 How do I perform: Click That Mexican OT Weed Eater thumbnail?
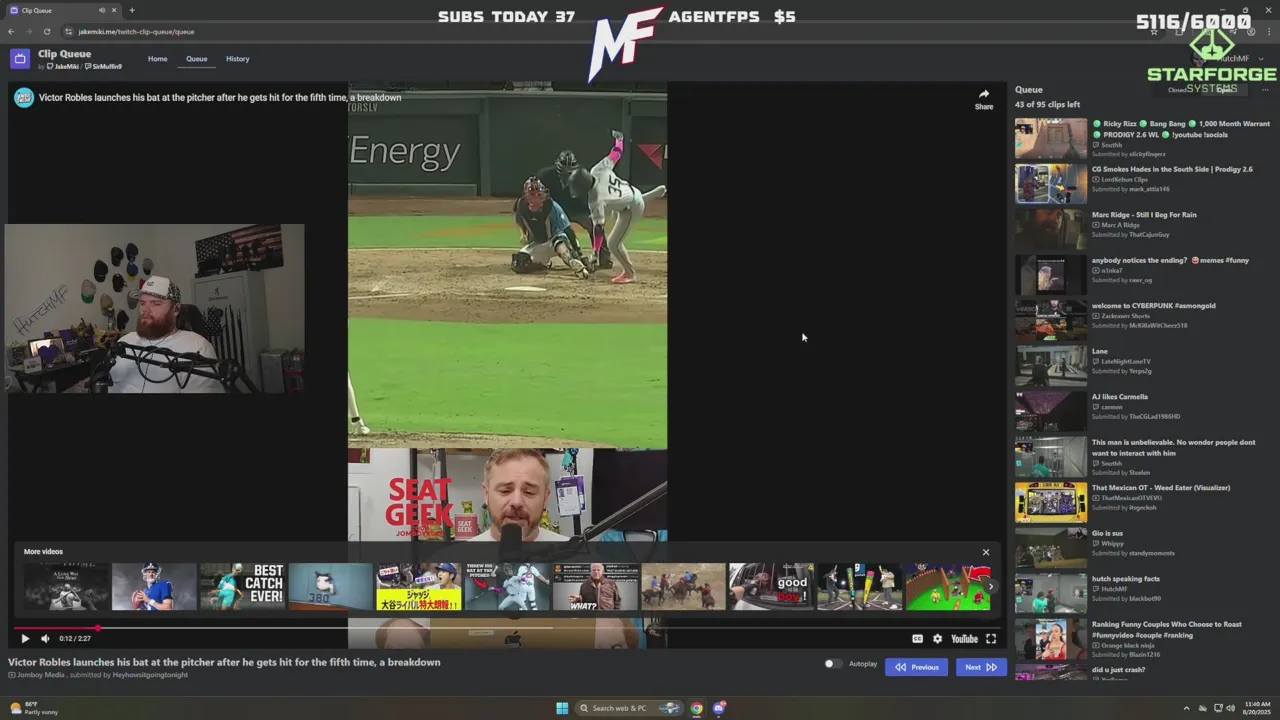pyautogui.click(x=1051, y=503)
